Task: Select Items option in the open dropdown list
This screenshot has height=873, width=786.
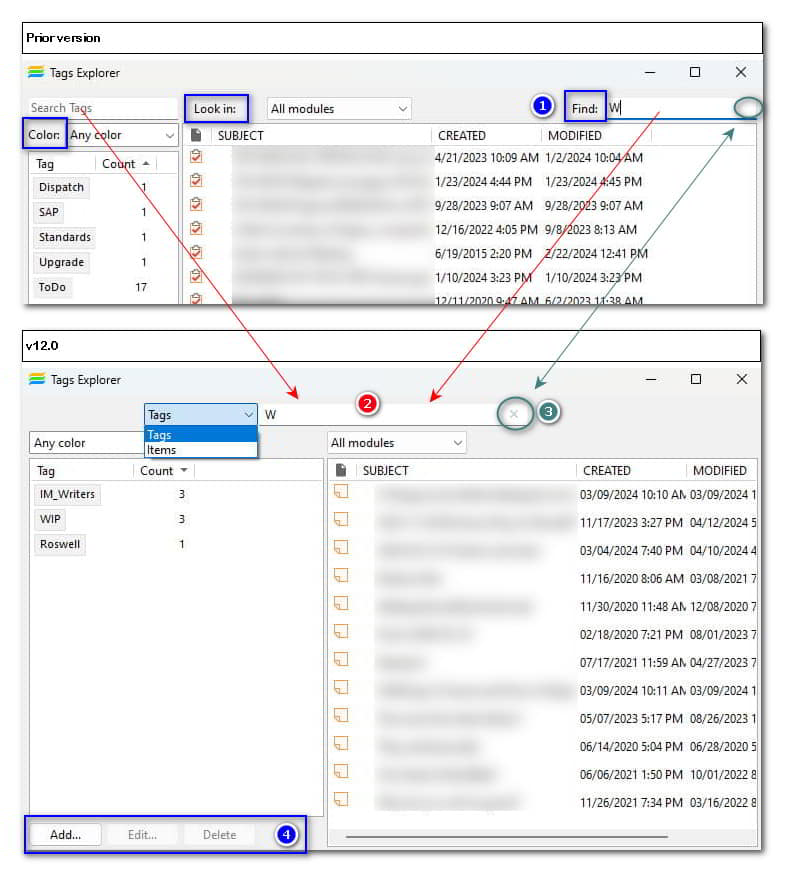Action: [x=200, y=450]
